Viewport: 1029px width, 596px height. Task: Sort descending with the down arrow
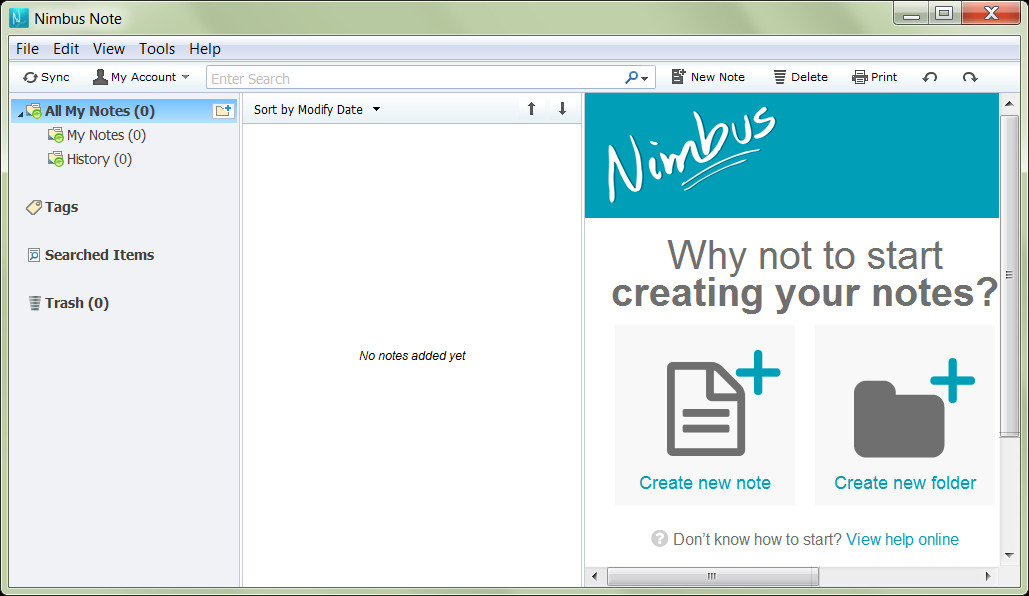coord(562,109)
